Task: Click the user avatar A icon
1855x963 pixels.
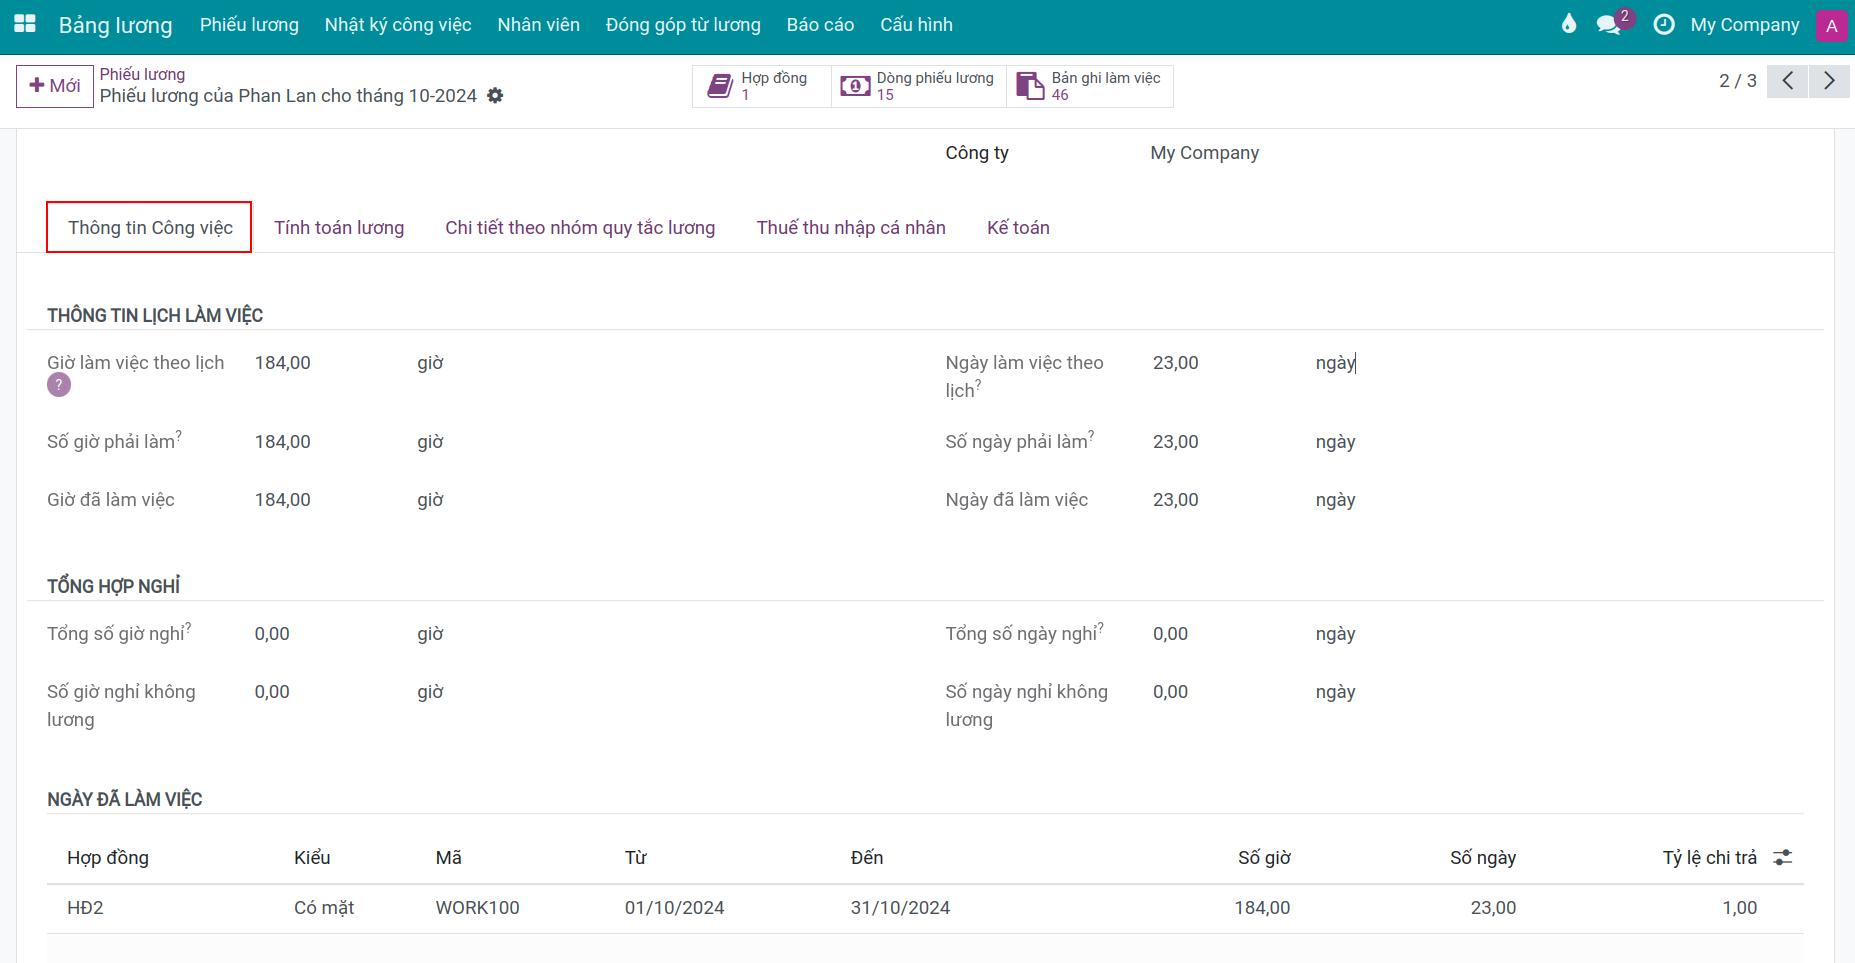Action: tap(1831, 26)
